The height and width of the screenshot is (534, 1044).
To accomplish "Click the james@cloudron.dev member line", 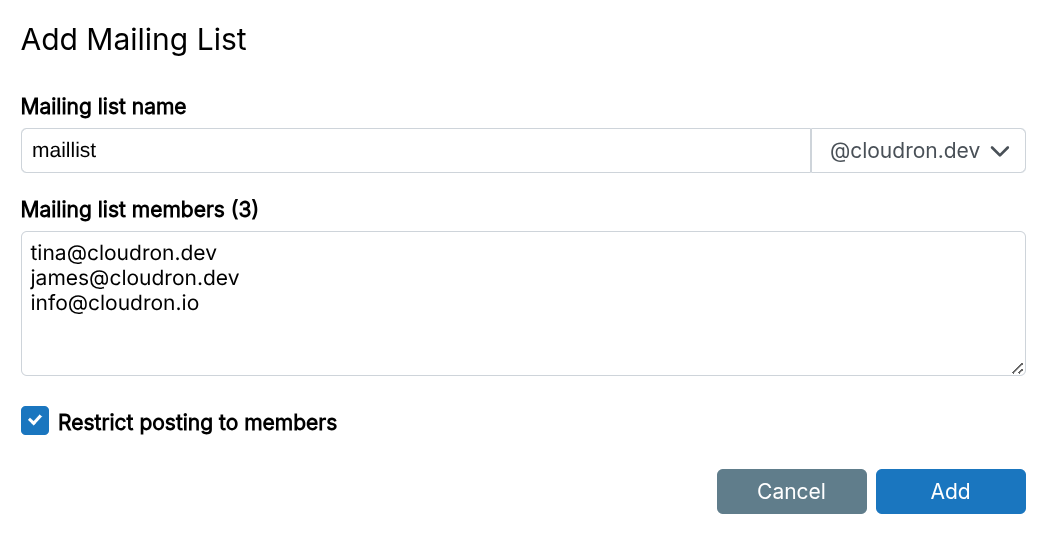I will pos(135,278).
